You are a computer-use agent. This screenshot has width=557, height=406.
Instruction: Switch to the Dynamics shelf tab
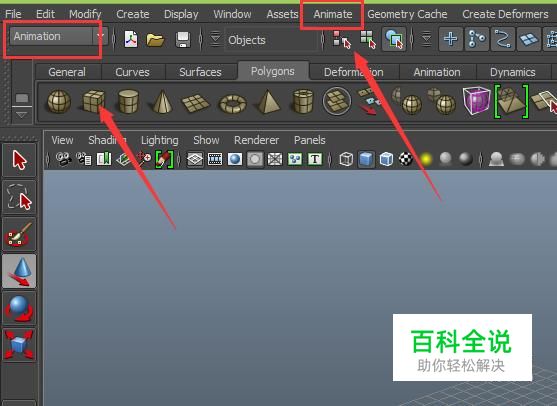coord(513,72)
